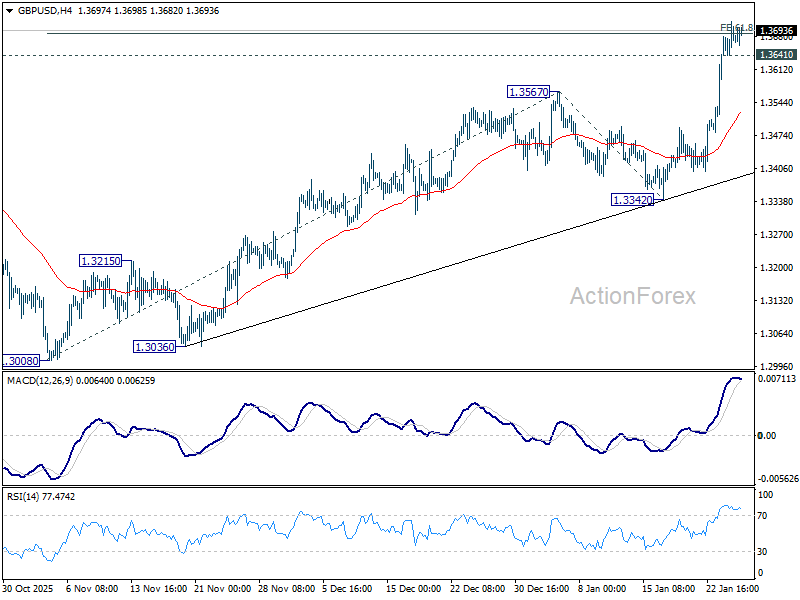The image size is (800, 600).
Task: Click the MACD scale value 0.007113
Action: click(x=777, y=379)
